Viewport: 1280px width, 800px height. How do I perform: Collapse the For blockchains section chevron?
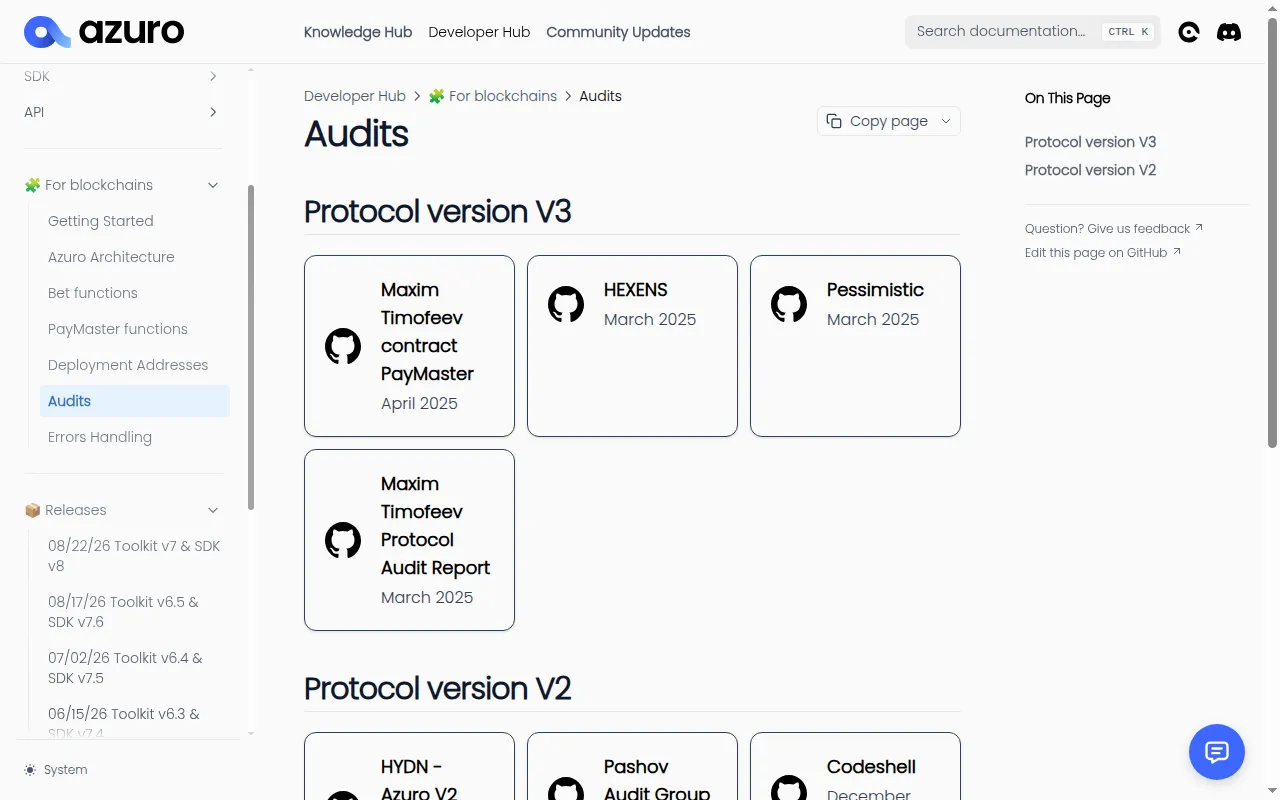coord(213,185)
